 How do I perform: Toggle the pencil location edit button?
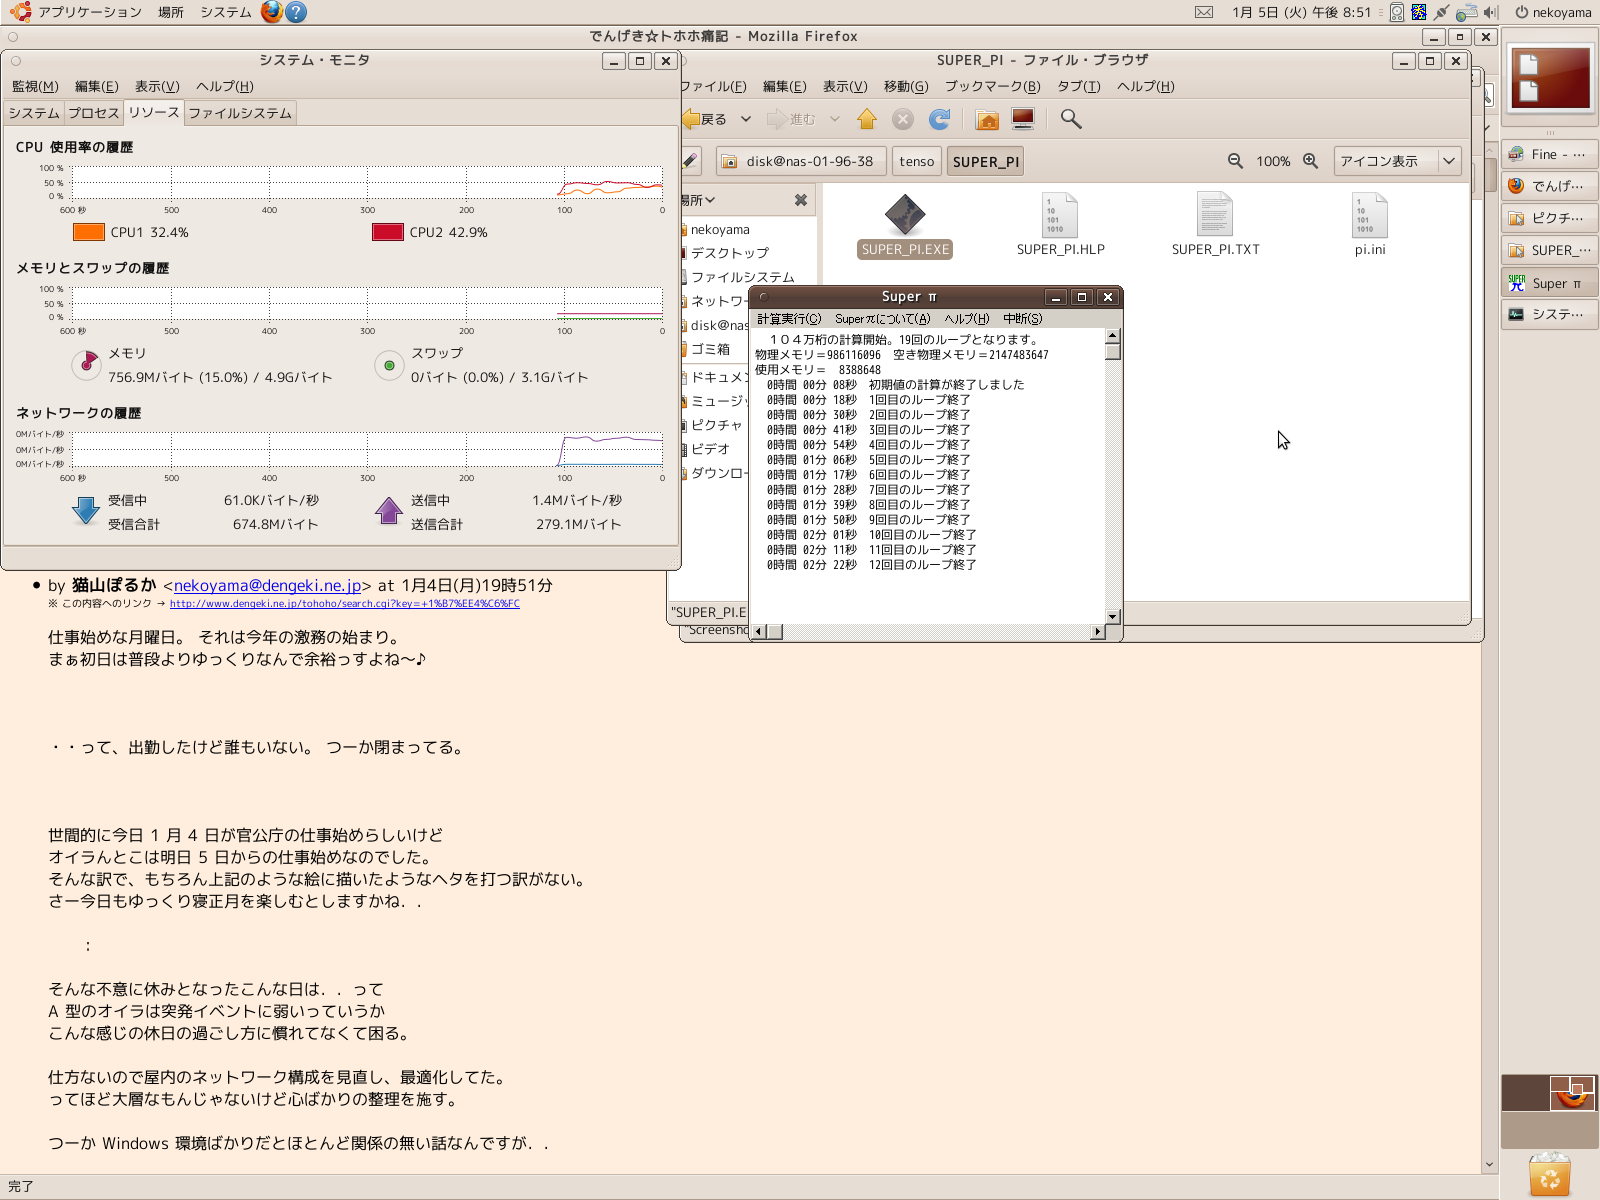691,161
